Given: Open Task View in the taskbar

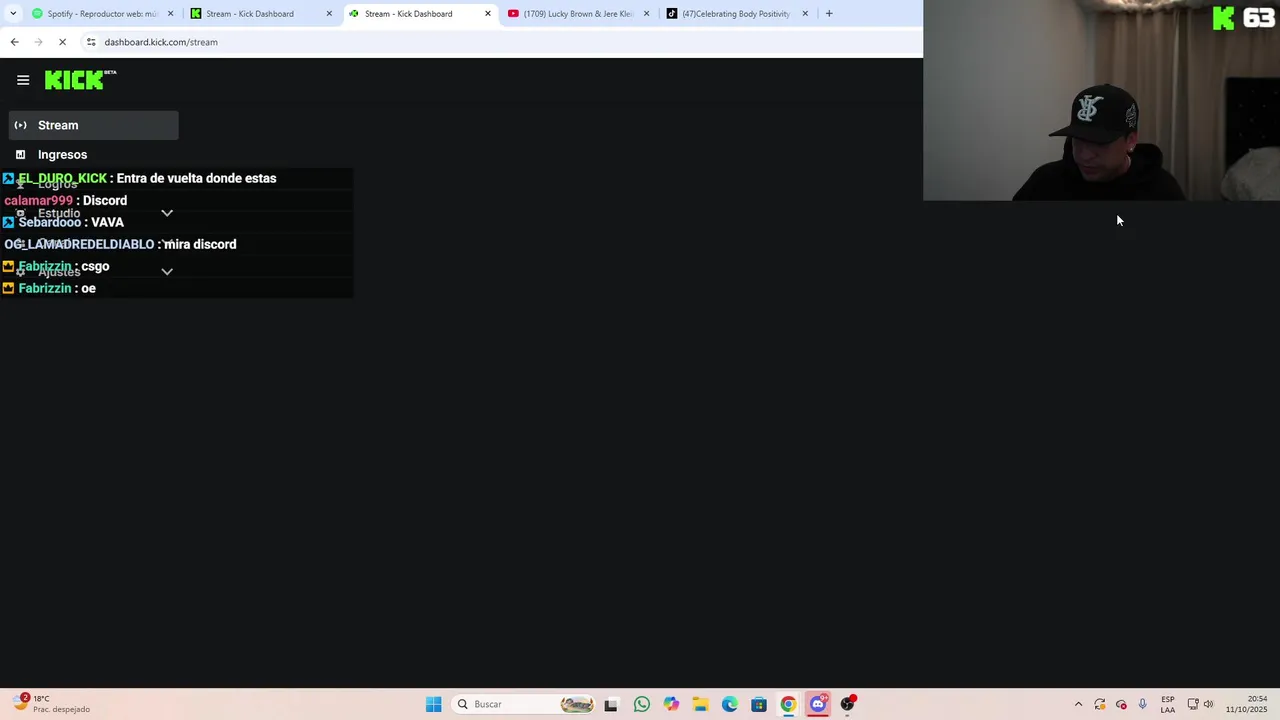Looking at the screenshot, I should (611, 704).
